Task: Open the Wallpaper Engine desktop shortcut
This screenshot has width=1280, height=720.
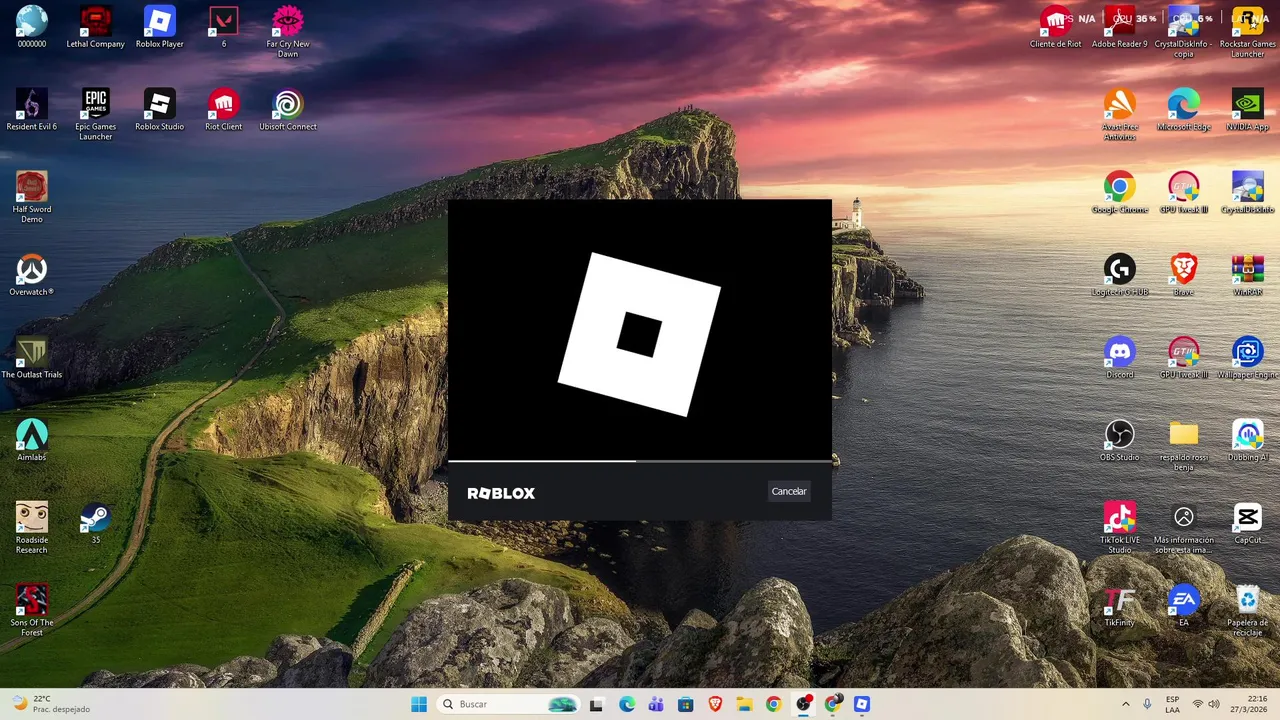Action: pyautogui.click(x=1248, y=358)
